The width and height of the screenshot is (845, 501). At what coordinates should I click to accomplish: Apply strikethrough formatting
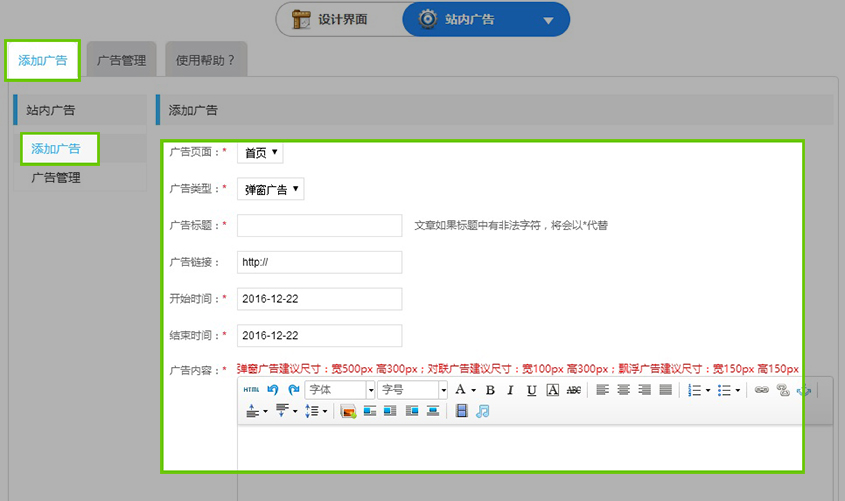(573, 390)
